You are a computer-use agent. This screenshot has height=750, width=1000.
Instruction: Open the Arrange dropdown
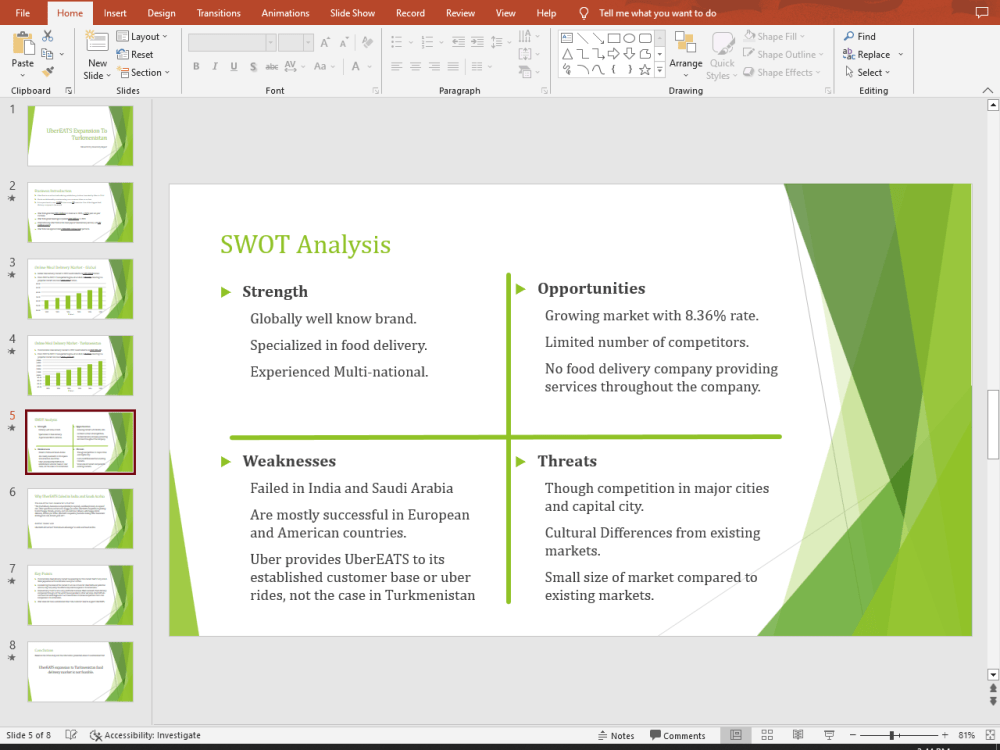click(x=686, y=54)
